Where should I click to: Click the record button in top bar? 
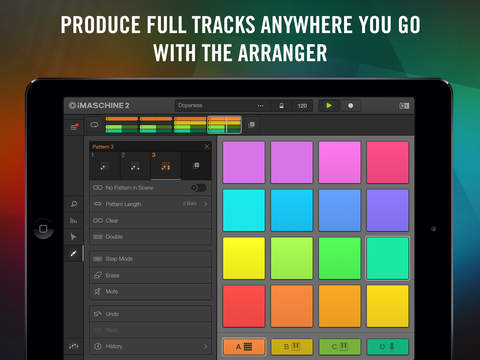351,106
